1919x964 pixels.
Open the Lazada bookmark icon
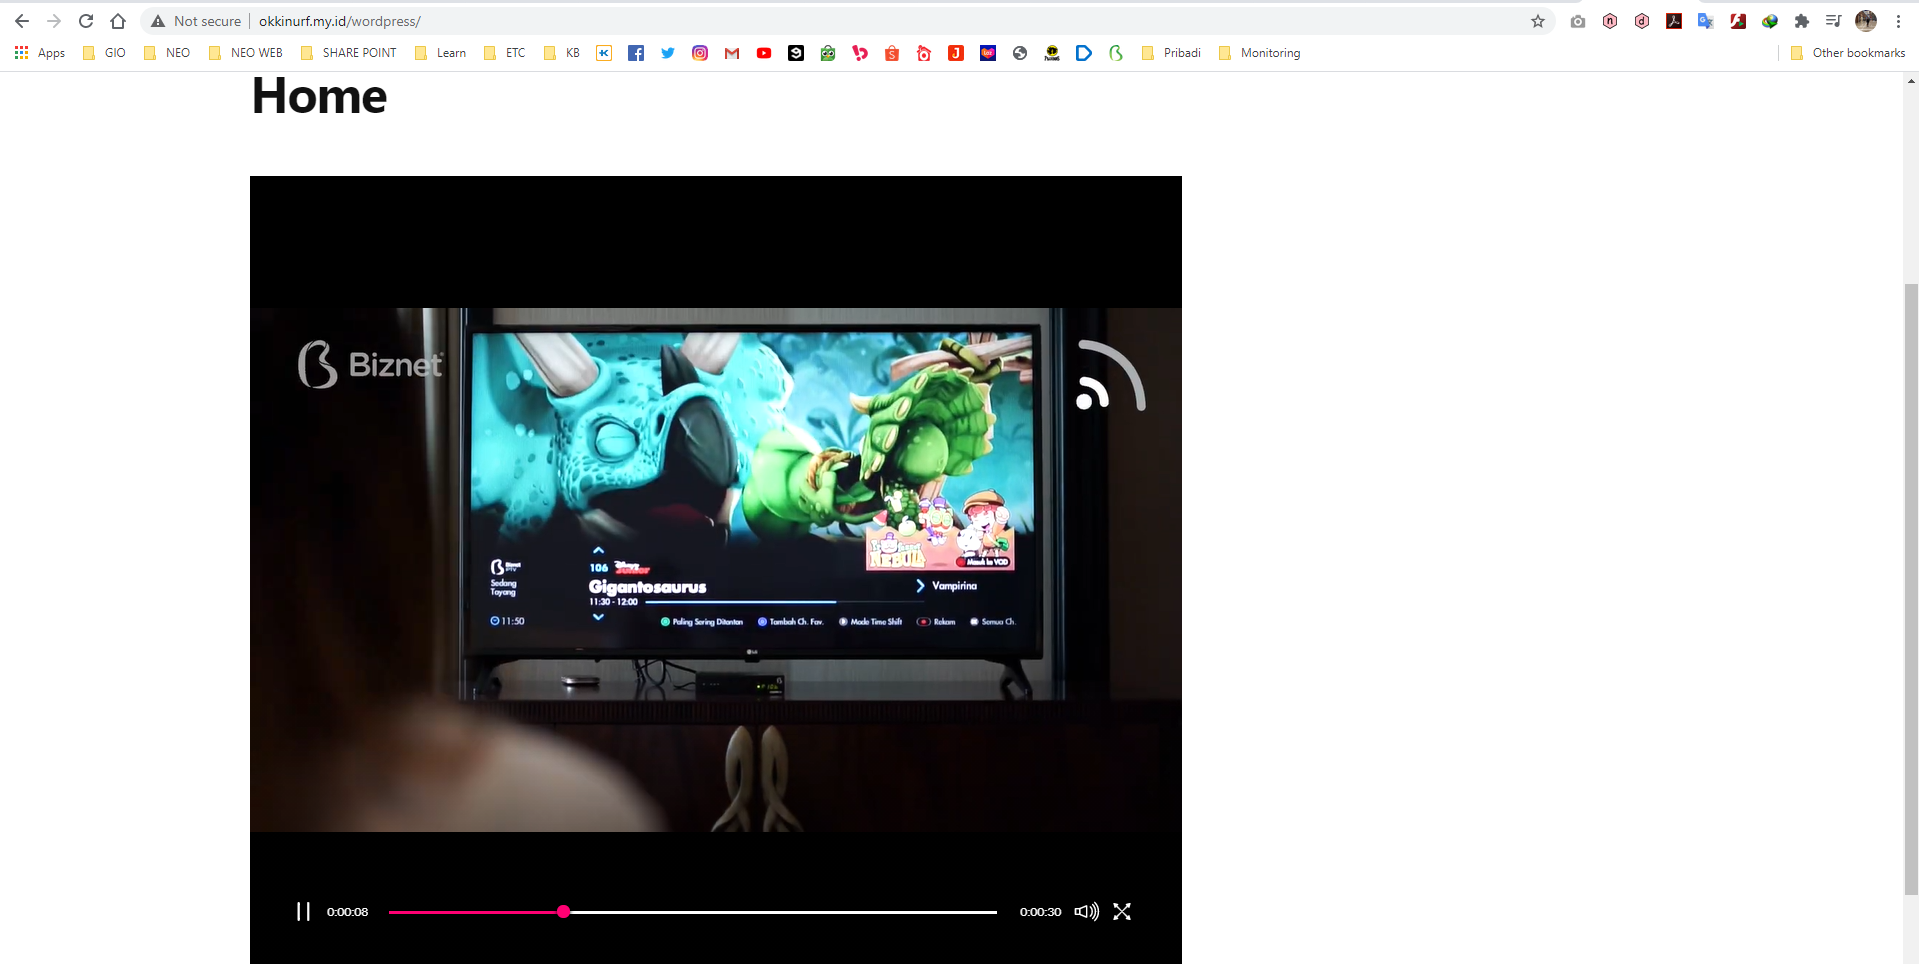pos(988,53)
